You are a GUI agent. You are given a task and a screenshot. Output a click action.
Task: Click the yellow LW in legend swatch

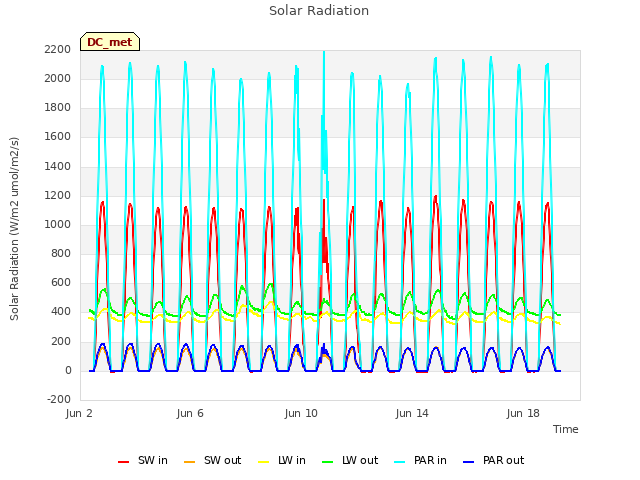264,462
